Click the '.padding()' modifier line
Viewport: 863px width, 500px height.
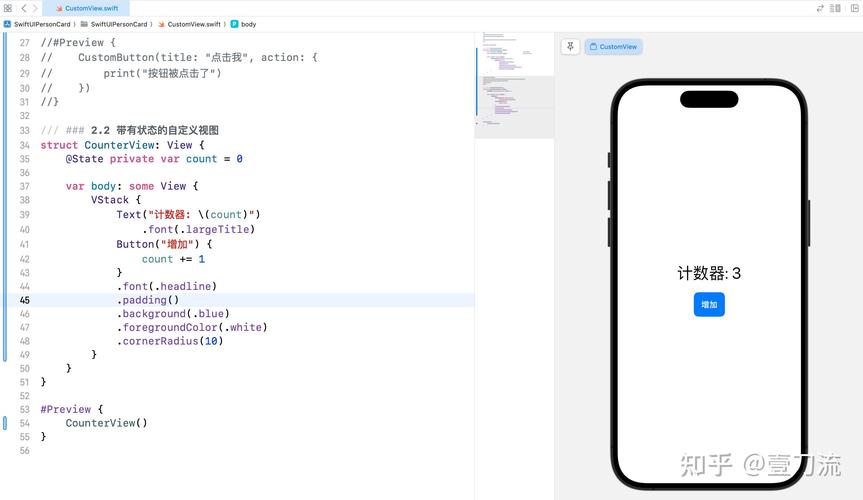[148, 300]
